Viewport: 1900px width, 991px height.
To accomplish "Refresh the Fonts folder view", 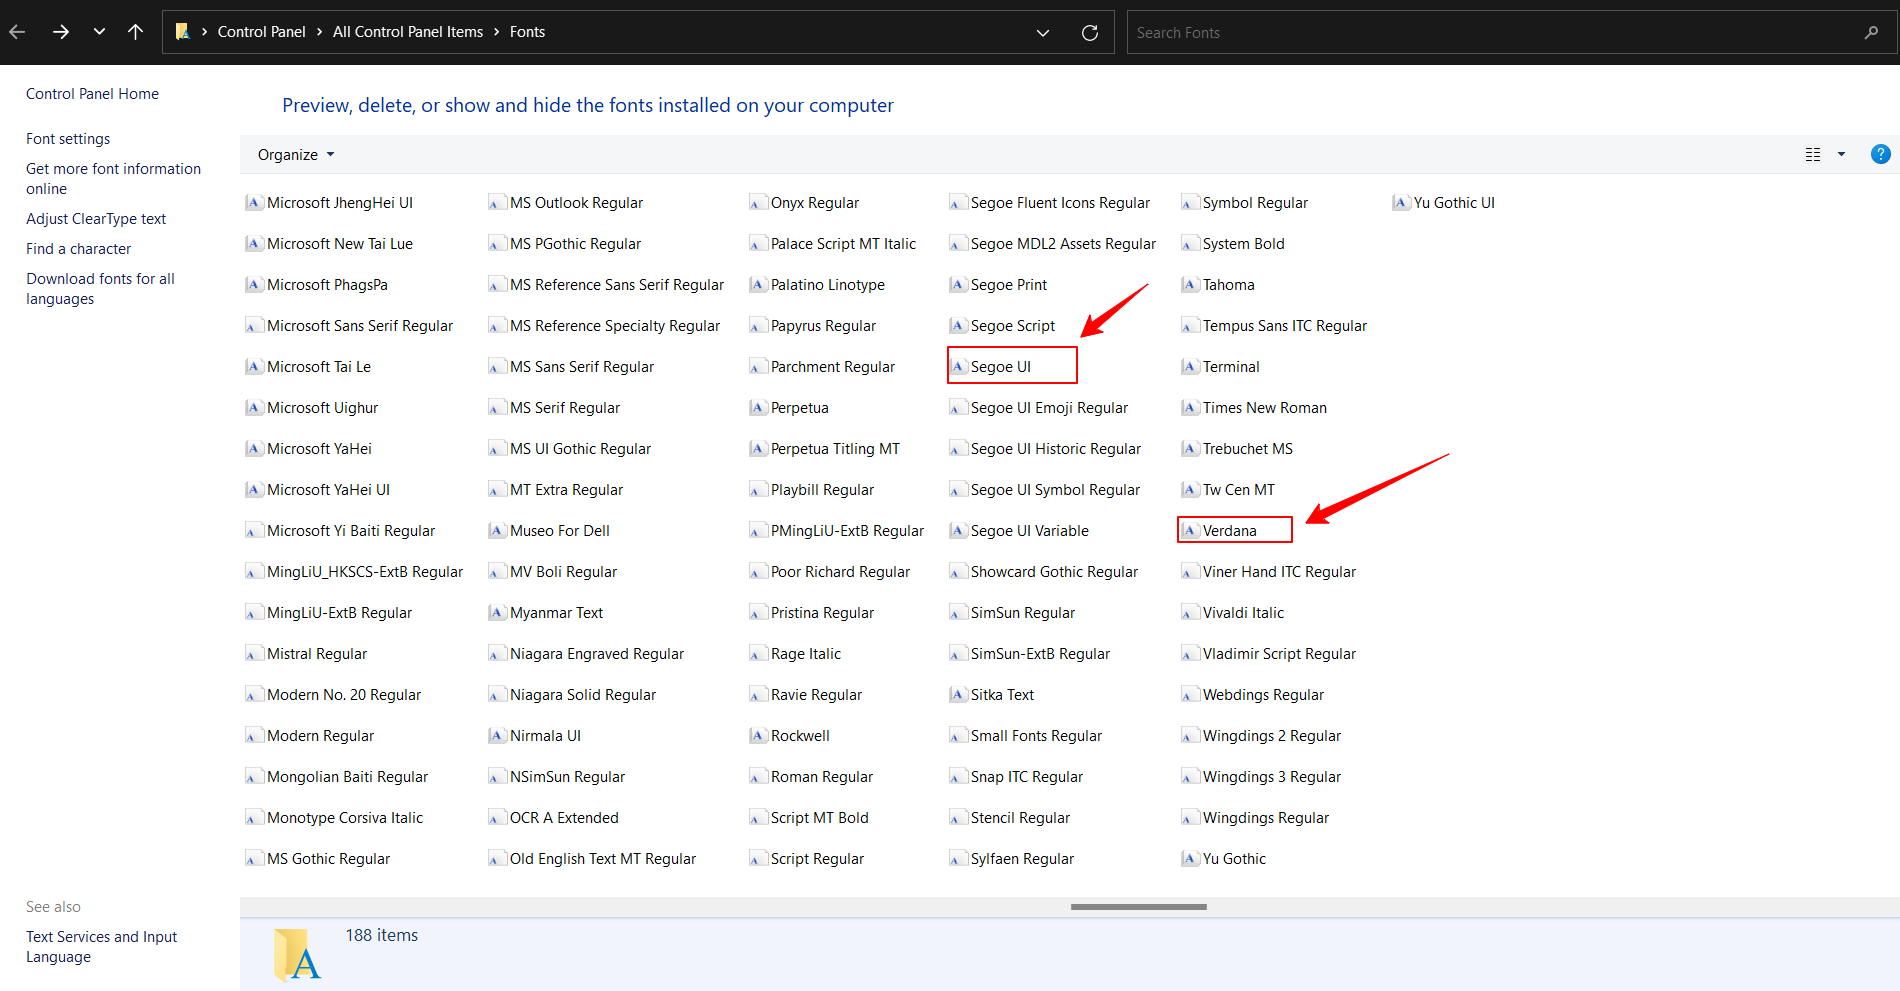I will pyautogui.click(x=1090, y=32).
